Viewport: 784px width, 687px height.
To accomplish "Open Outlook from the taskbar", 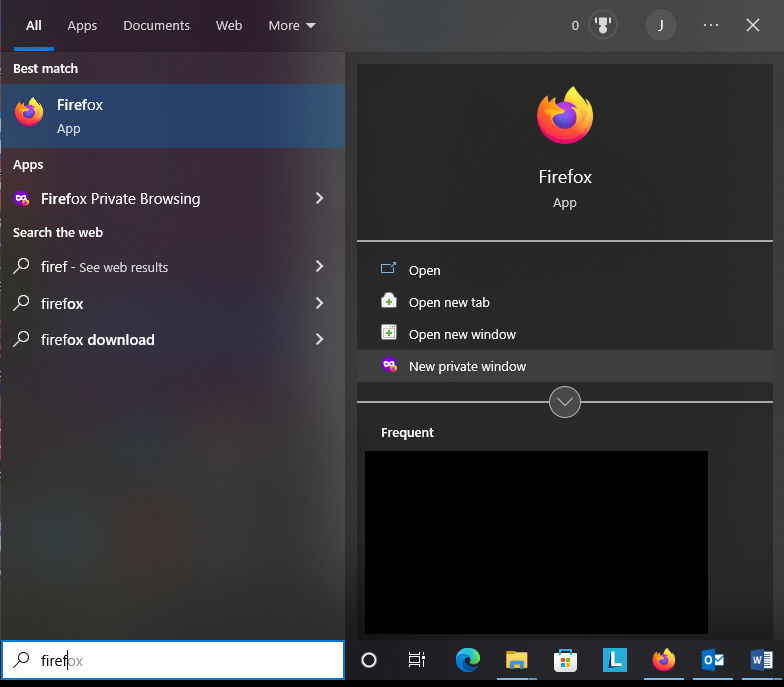I will click(x=712, y=660).
